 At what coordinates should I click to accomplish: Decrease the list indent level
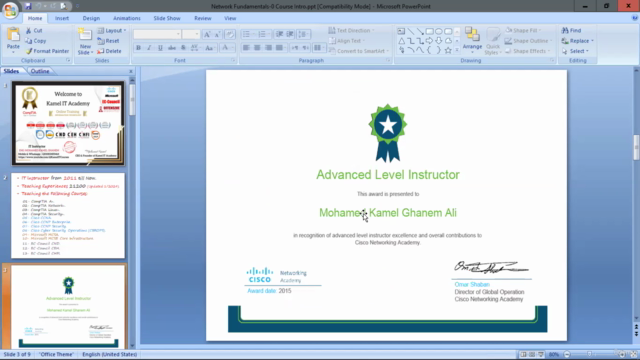point(279,34)
